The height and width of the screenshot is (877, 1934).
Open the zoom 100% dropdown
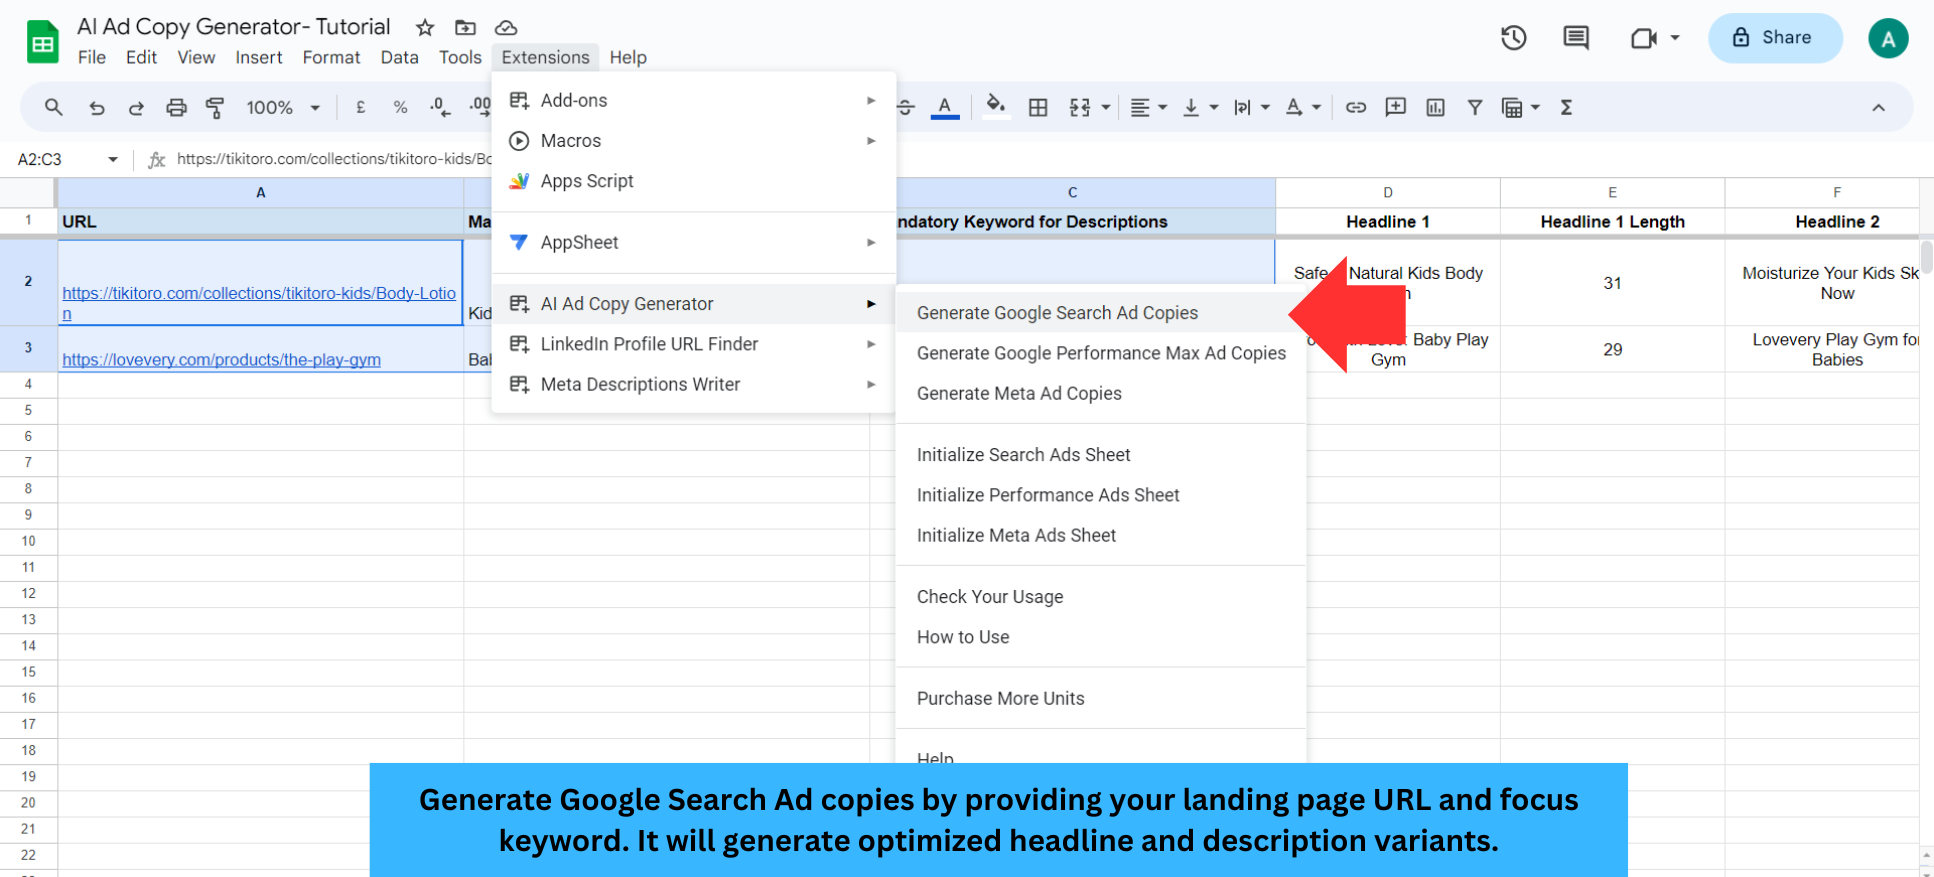click(283, 108)
